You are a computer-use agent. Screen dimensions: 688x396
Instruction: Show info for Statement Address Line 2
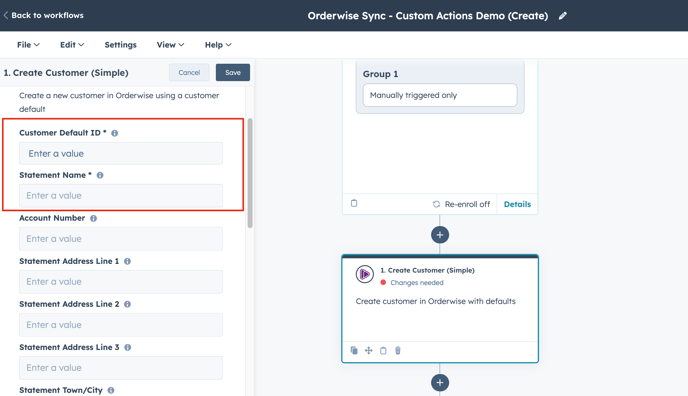(127, 304)
